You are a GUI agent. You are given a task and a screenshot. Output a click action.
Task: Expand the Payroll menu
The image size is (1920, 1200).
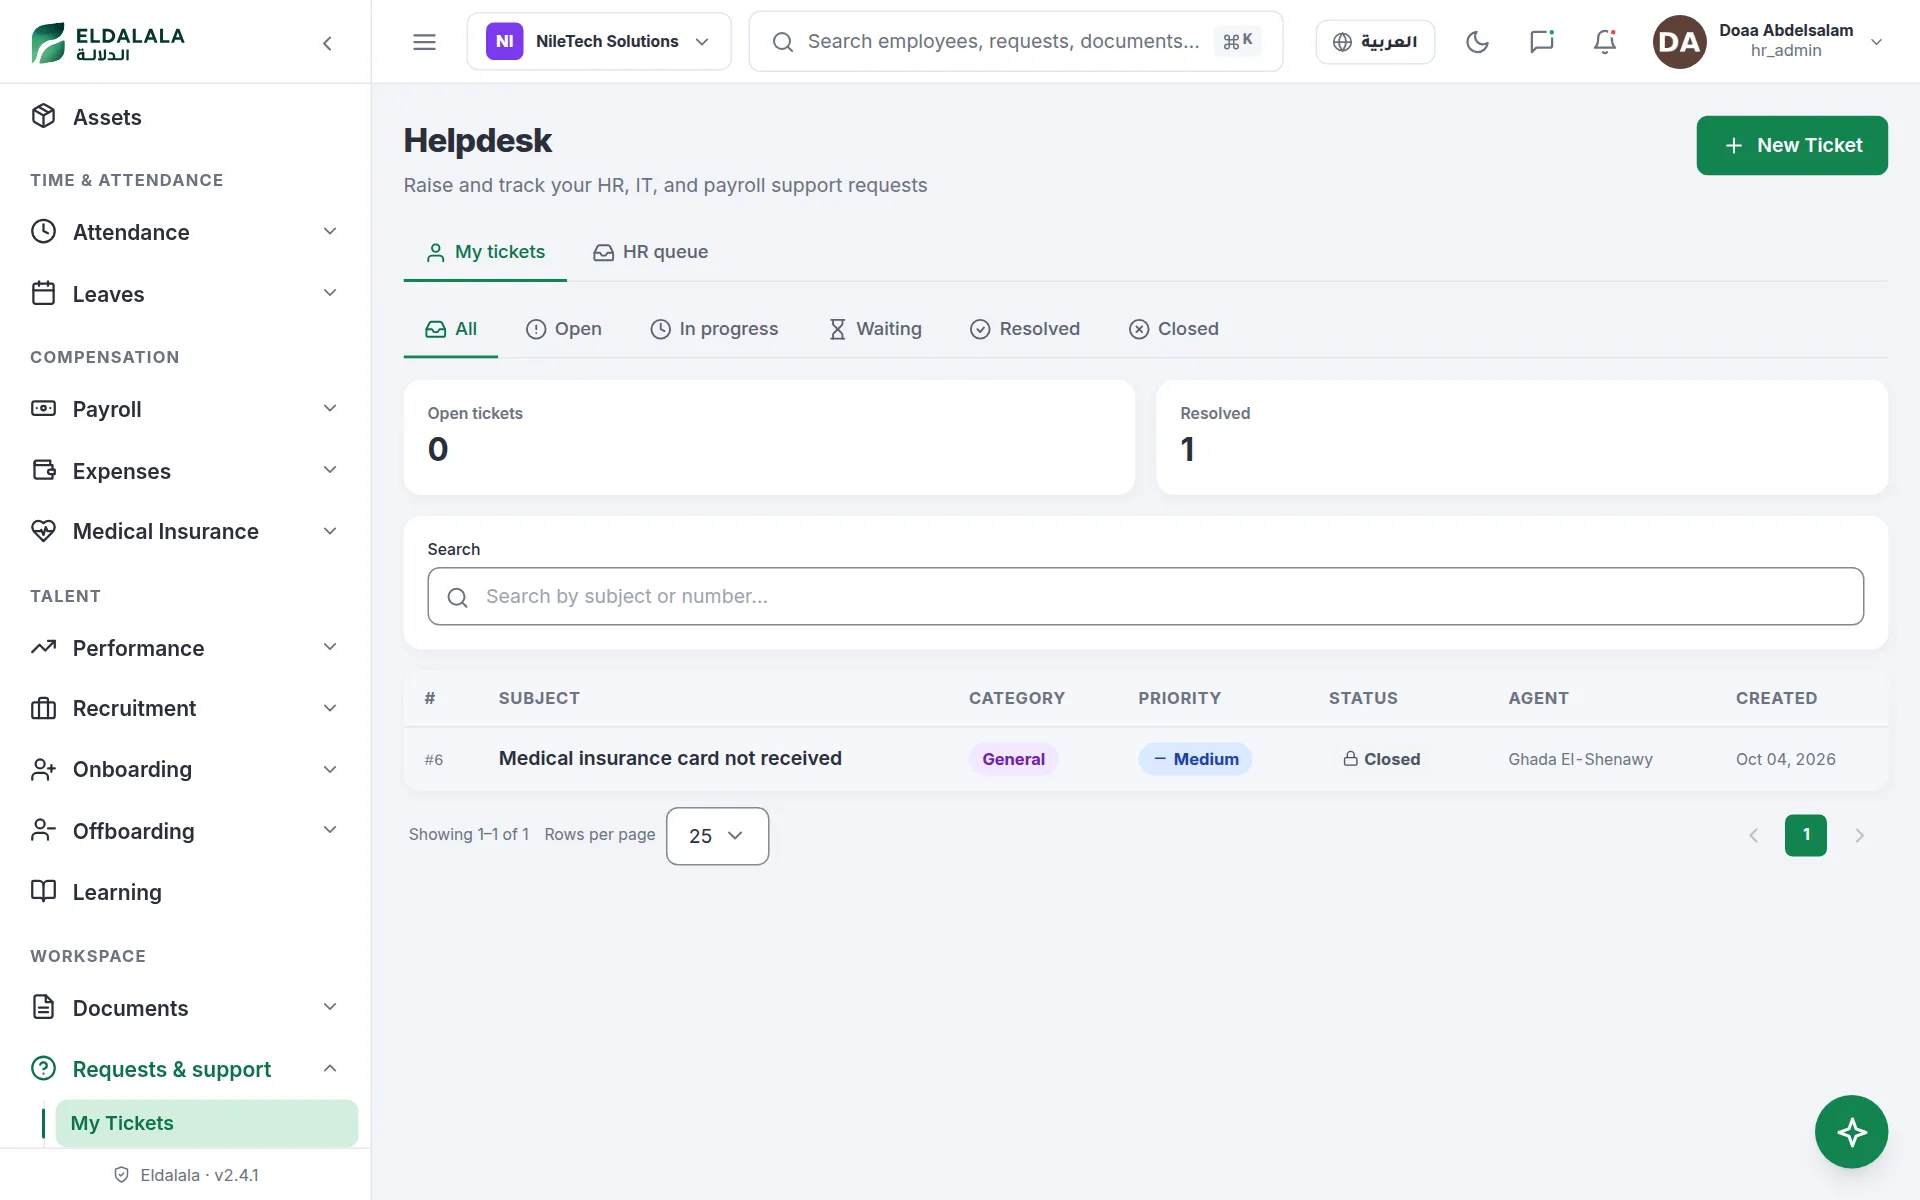coord(185,409)
